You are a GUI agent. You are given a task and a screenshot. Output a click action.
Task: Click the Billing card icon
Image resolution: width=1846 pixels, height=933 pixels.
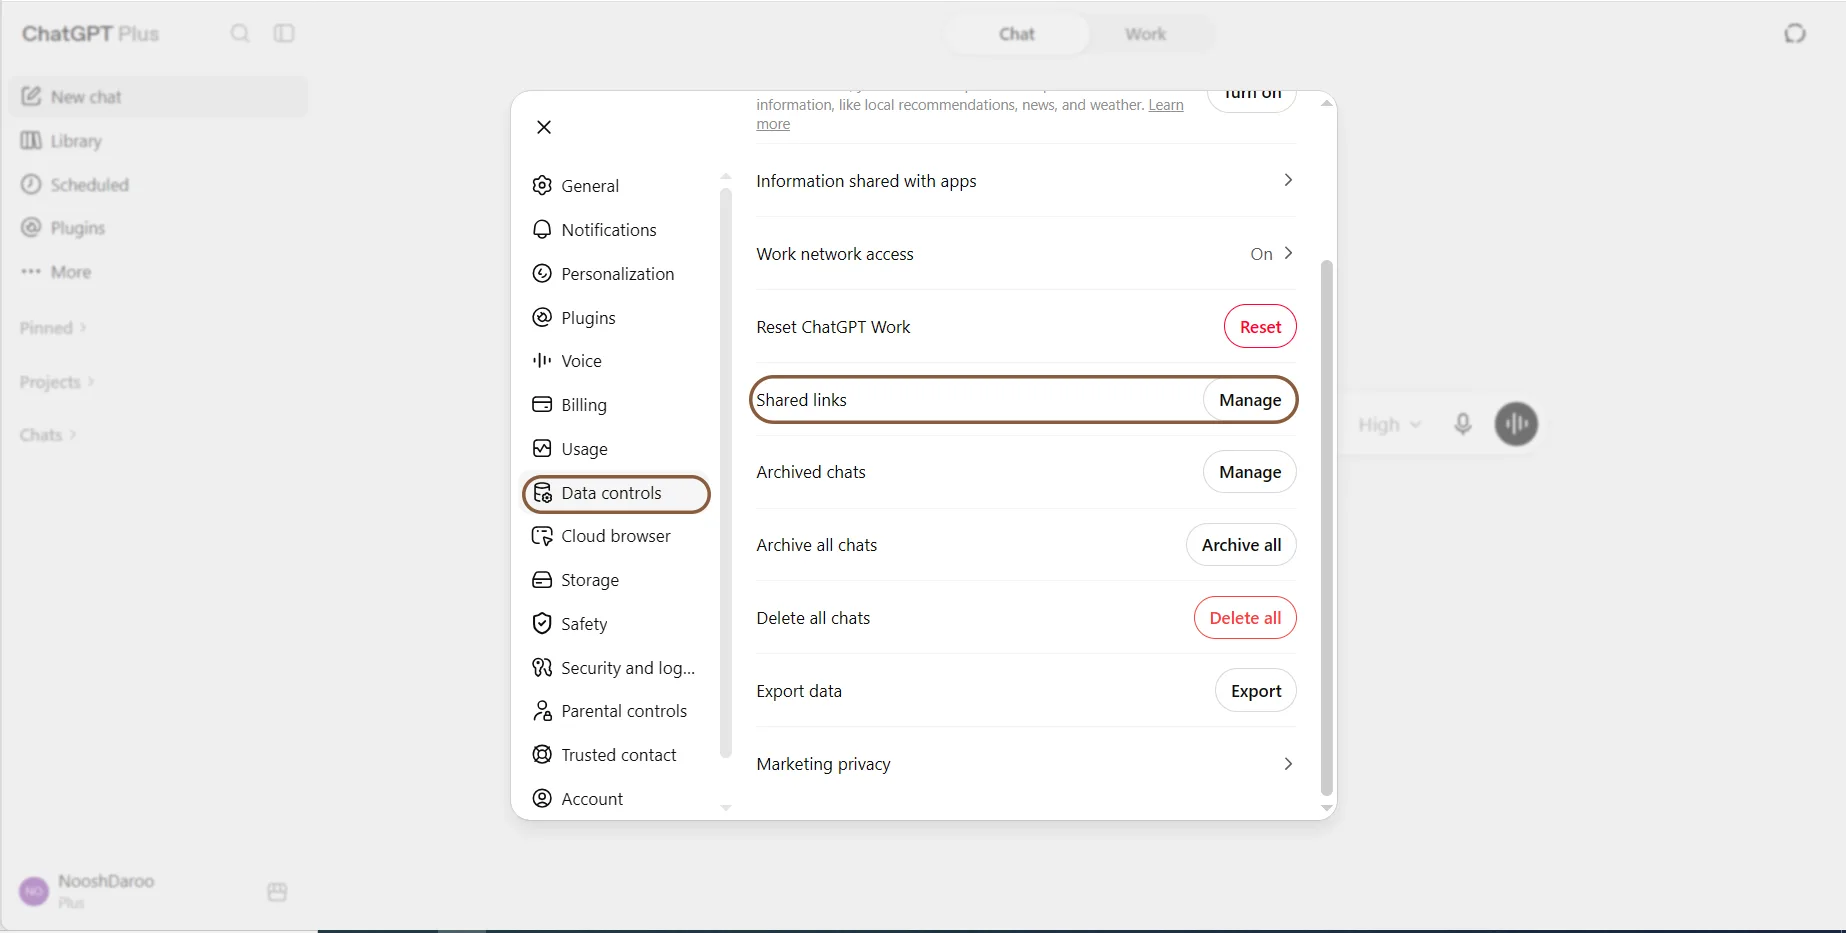point(542,404)
